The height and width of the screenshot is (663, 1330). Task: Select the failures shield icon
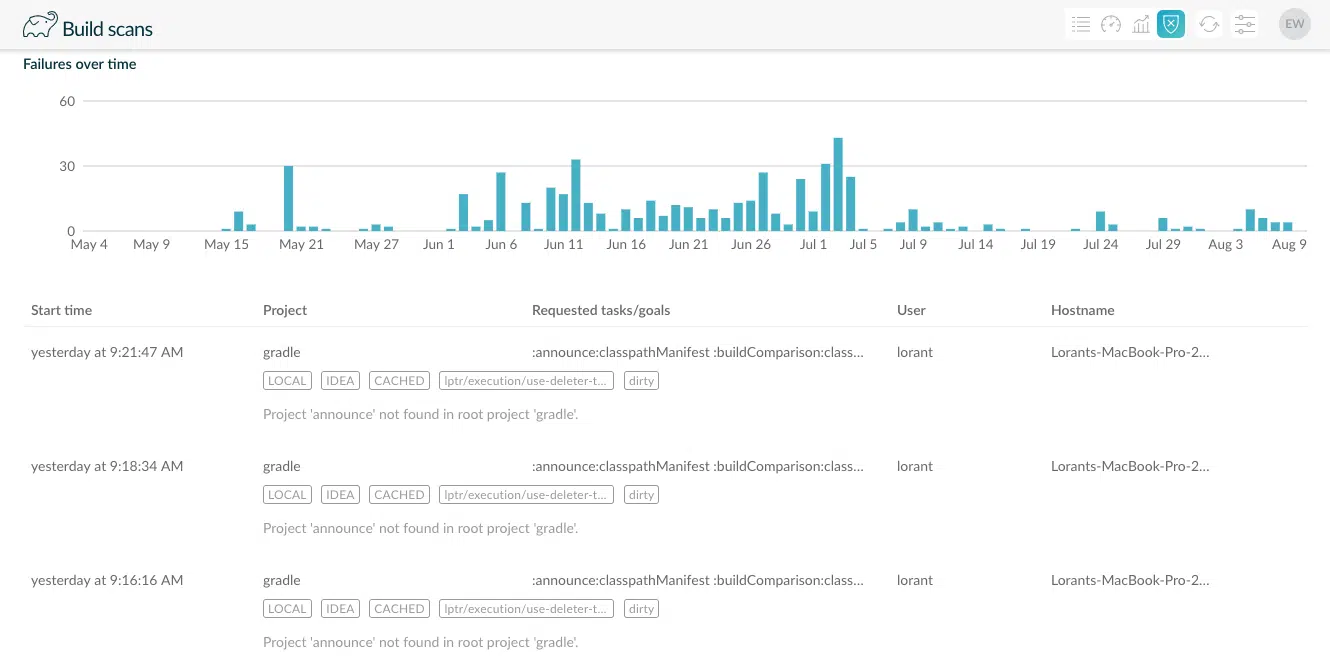pos(1171,25)
